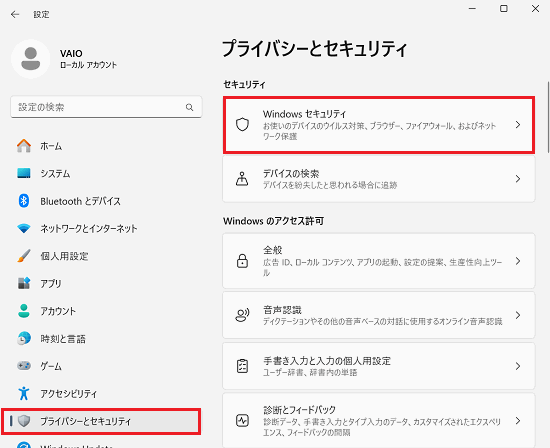The width and height of the screenshot is (550, 448).
Task: Expand the 音声認識 chevron
Action: (x=518, y=315)
